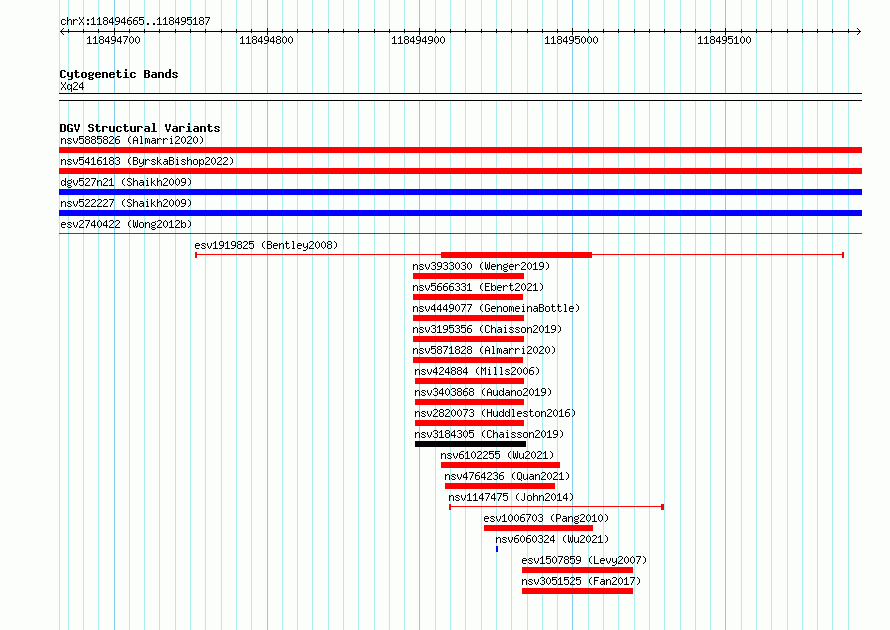Select the blue bar for dgv527n21
Viewport: 890px width, 630px height.
tap(460, 192)
